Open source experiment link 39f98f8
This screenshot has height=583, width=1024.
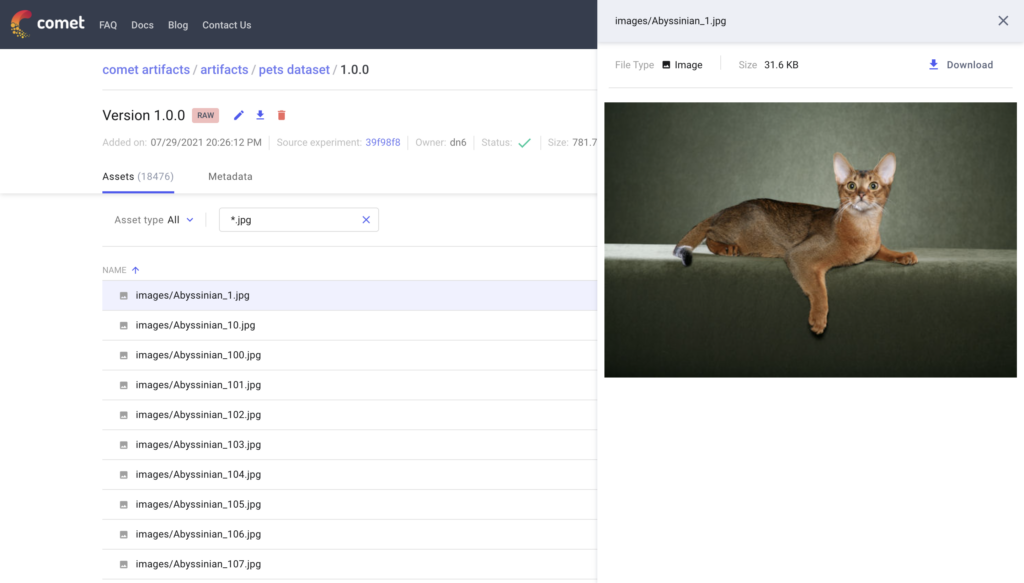(382, 143)
